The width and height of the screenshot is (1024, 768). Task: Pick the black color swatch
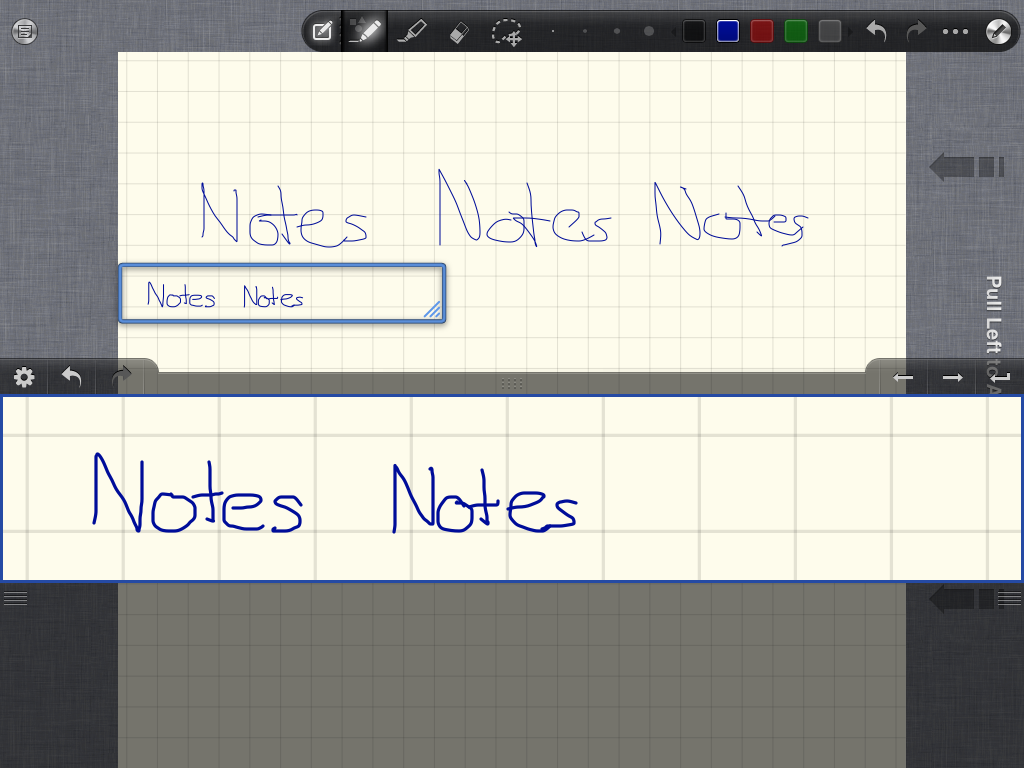[694, 31]
